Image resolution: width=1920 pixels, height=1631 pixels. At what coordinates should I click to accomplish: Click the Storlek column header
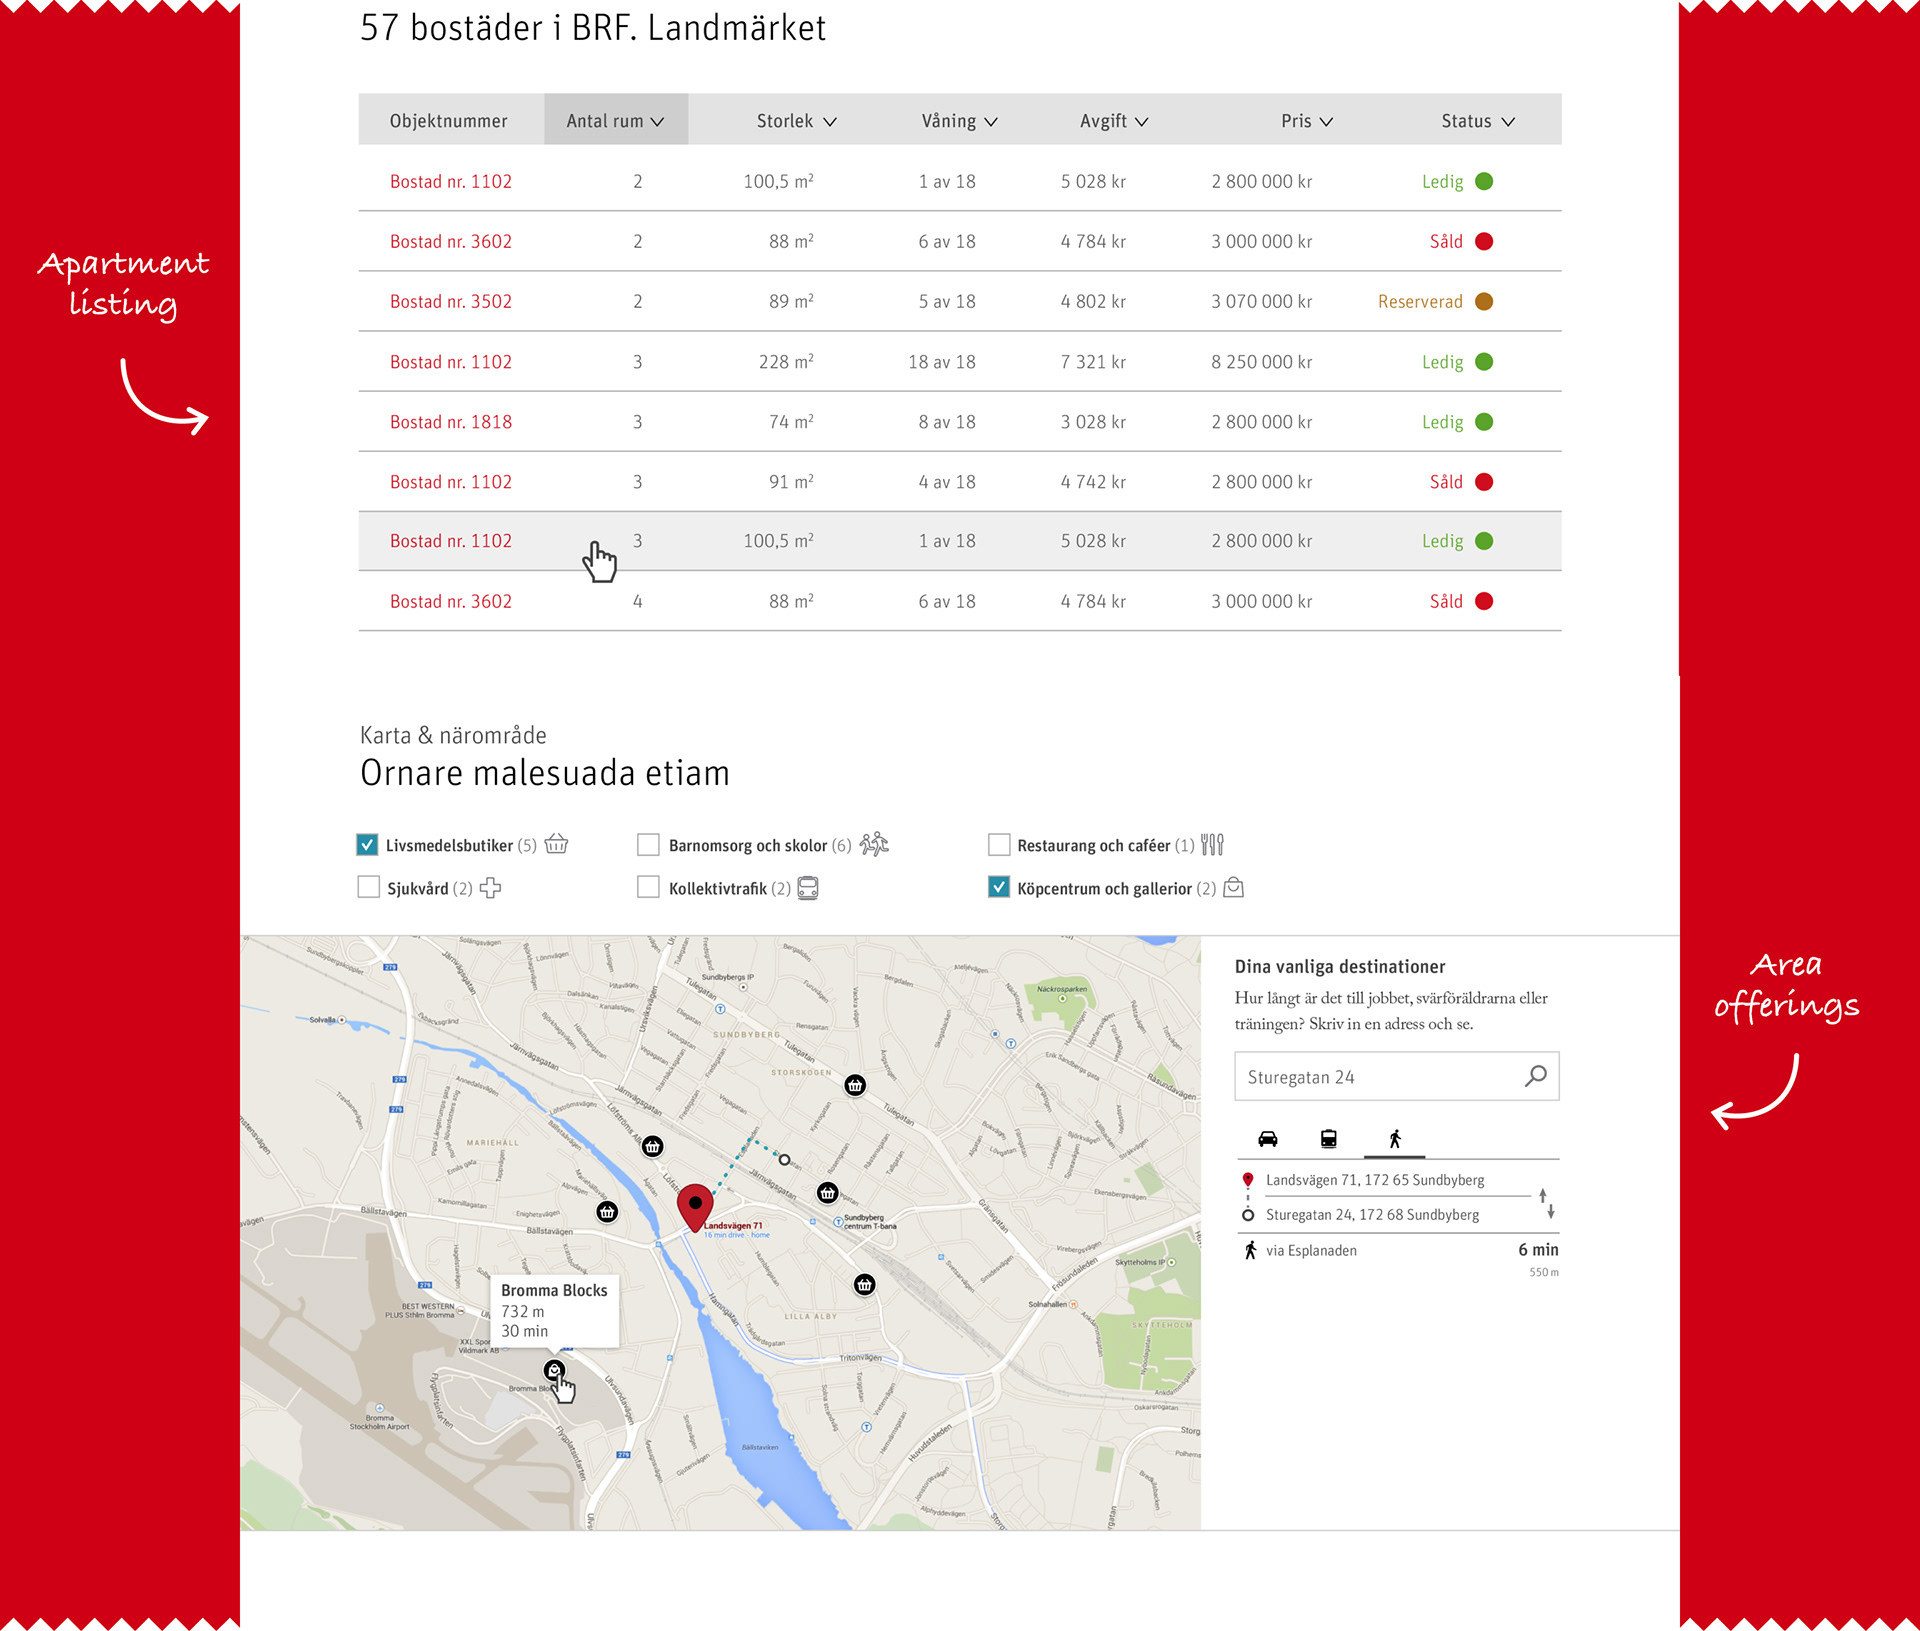[796, 120]
